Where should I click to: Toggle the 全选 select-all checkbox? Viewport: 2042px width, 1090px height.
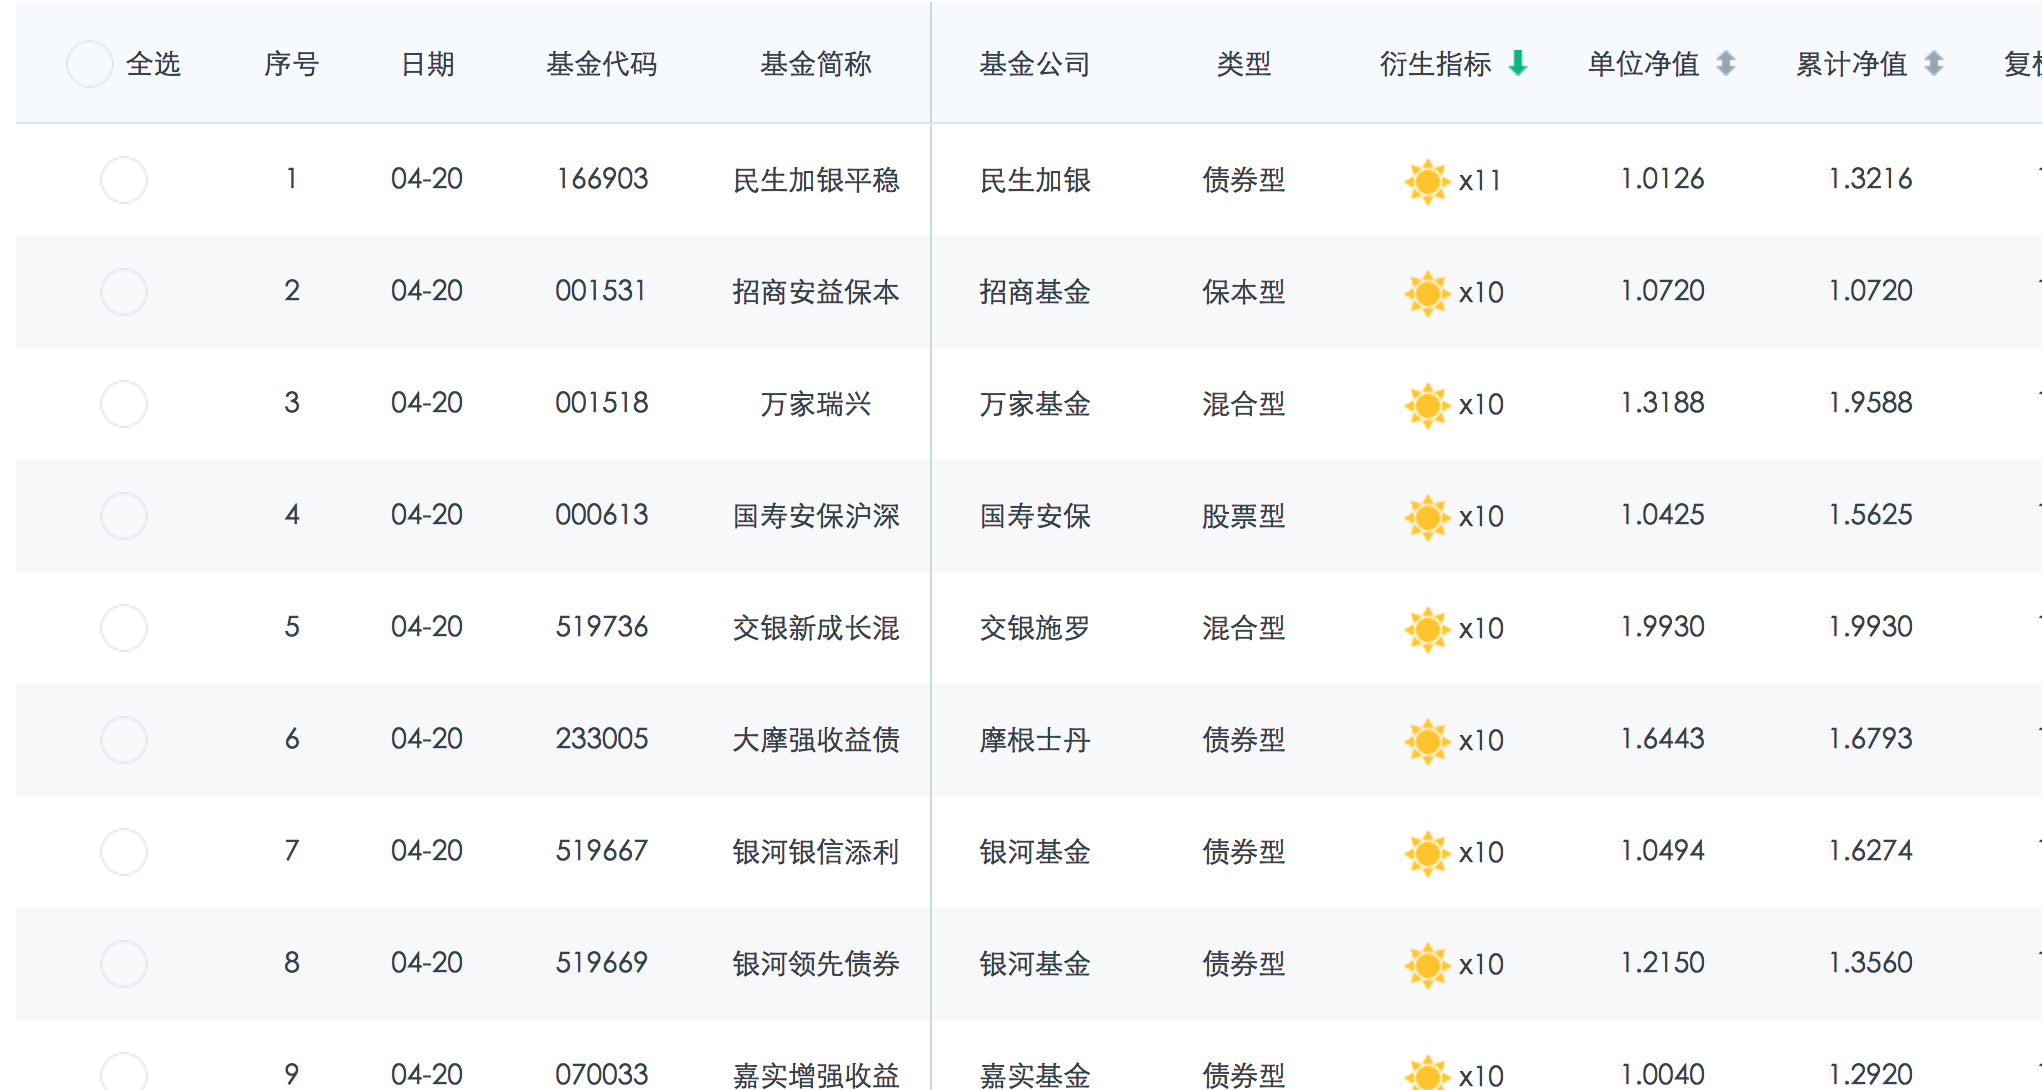click(89, 64)
